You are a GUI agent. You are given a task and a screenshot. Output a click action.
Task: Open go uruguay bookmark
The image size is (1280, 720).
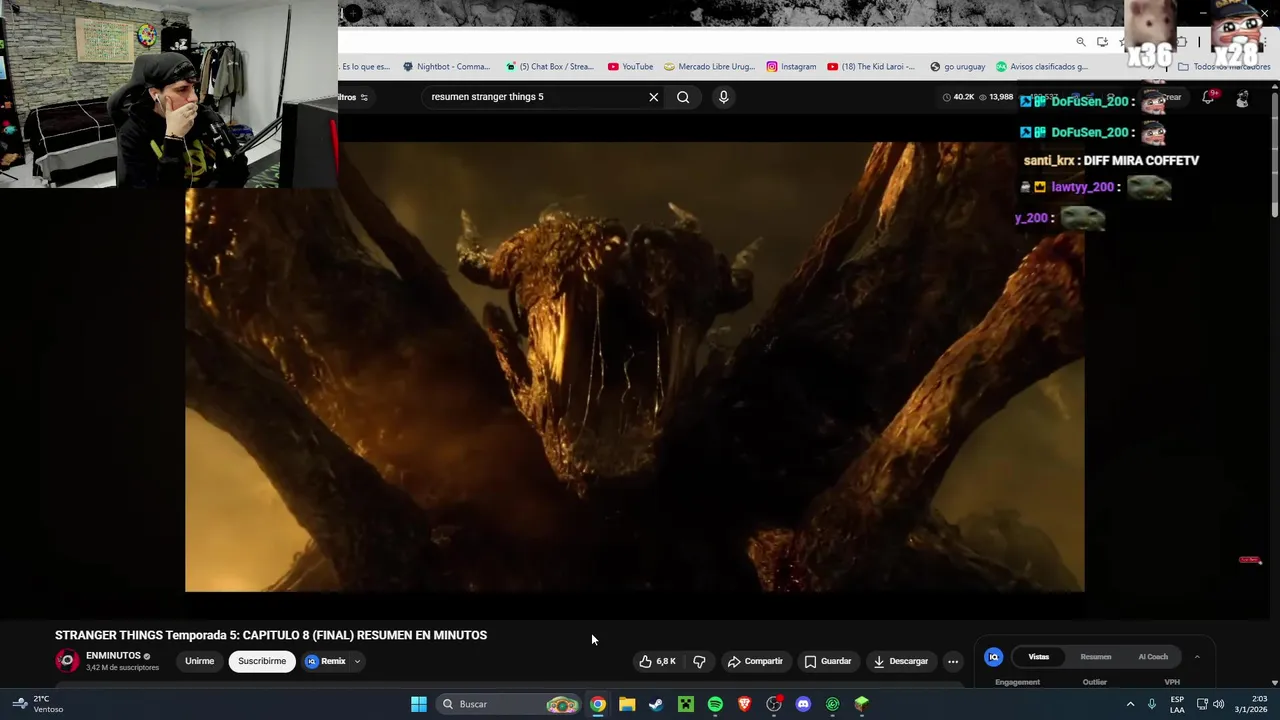(x=957, y=67)
